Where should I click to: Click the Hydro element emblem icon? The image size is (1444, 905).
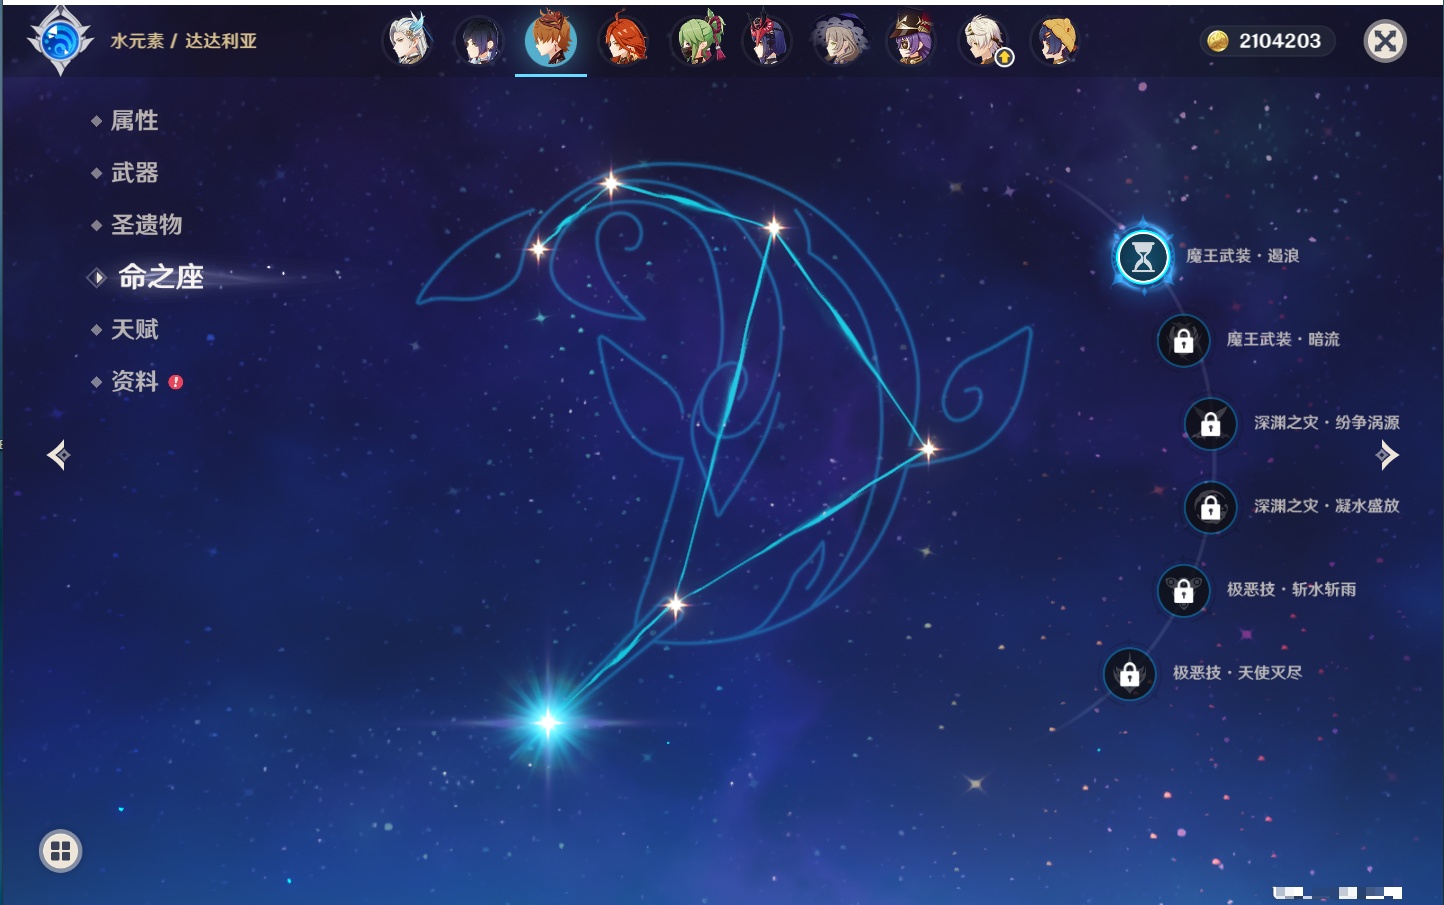tap(60, 41)
